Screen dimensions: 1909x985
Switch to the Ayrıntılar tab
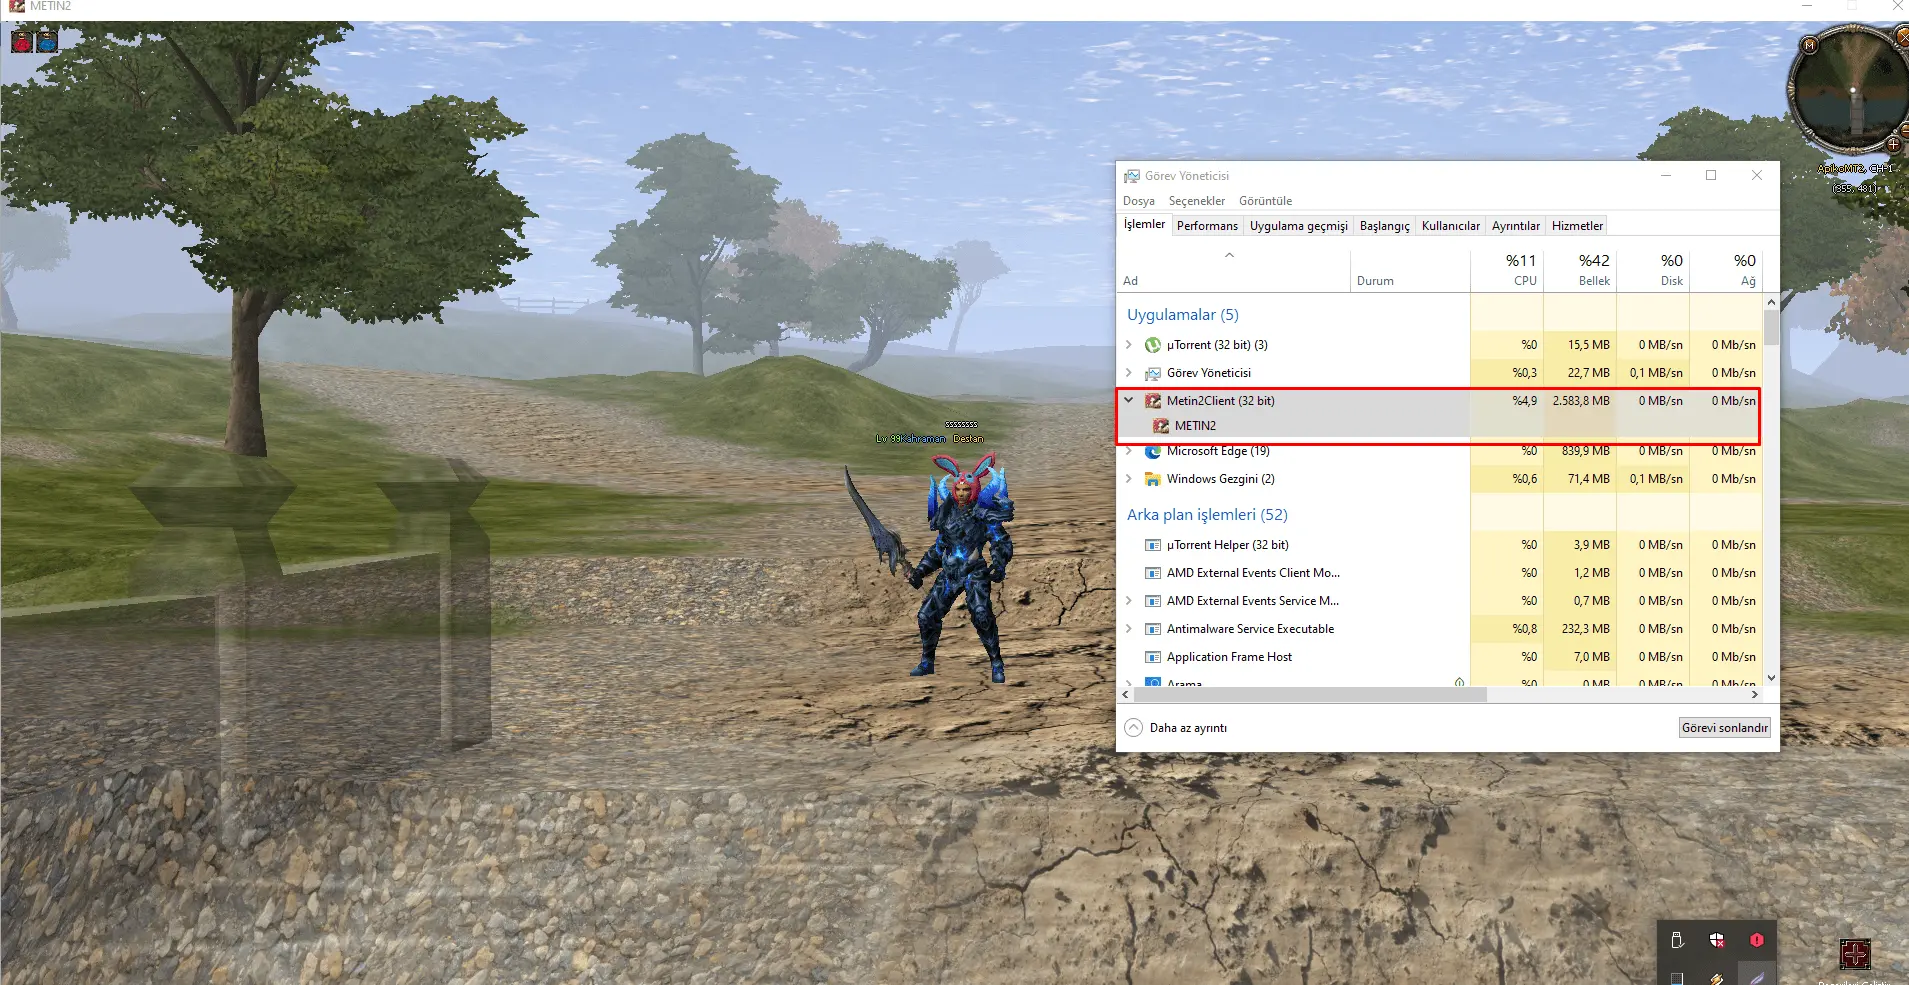point(1515,226)
